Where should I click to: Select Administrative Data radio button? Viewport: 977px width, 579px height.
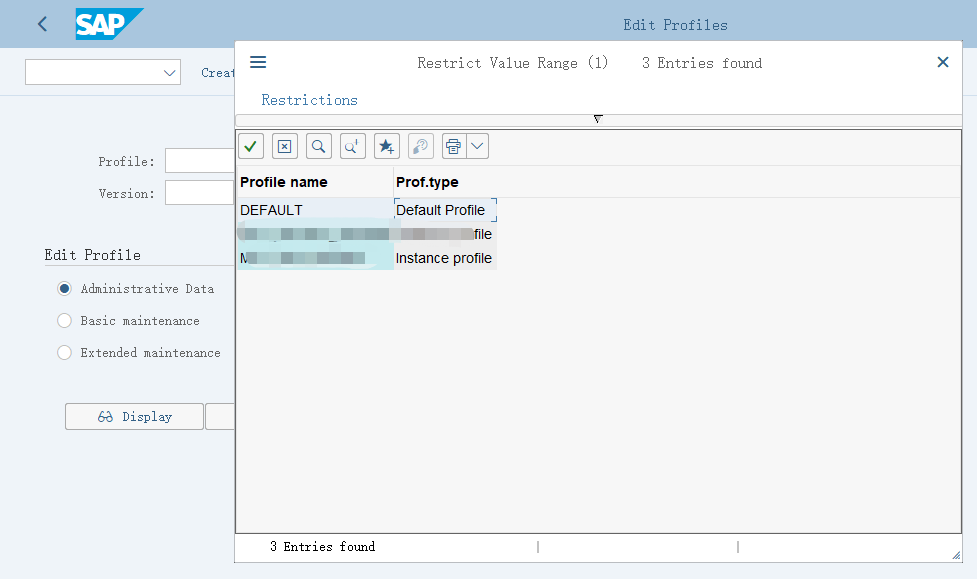(x=65, y=289)
